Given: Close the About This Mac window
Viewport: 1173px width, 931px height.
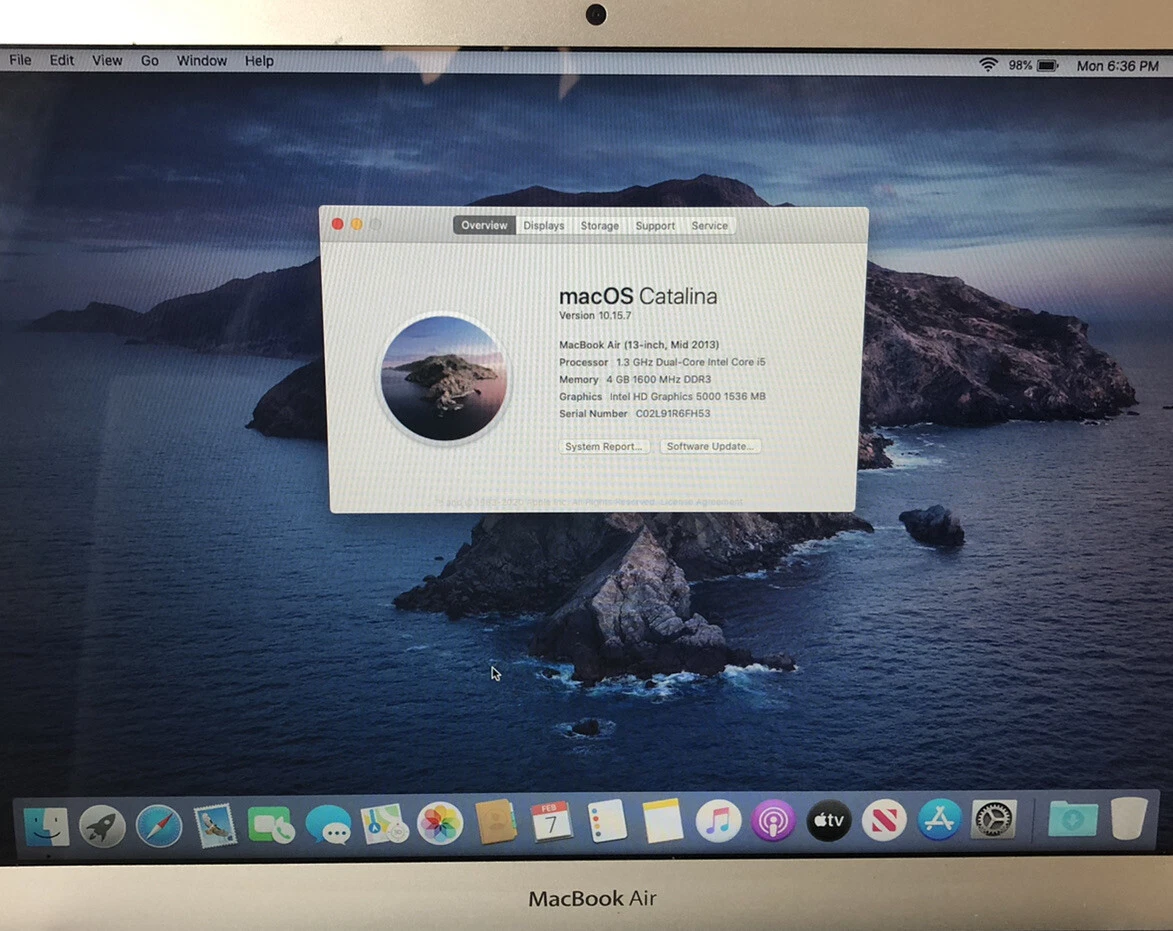Looking at the screenshot, I should click(337, 224).
